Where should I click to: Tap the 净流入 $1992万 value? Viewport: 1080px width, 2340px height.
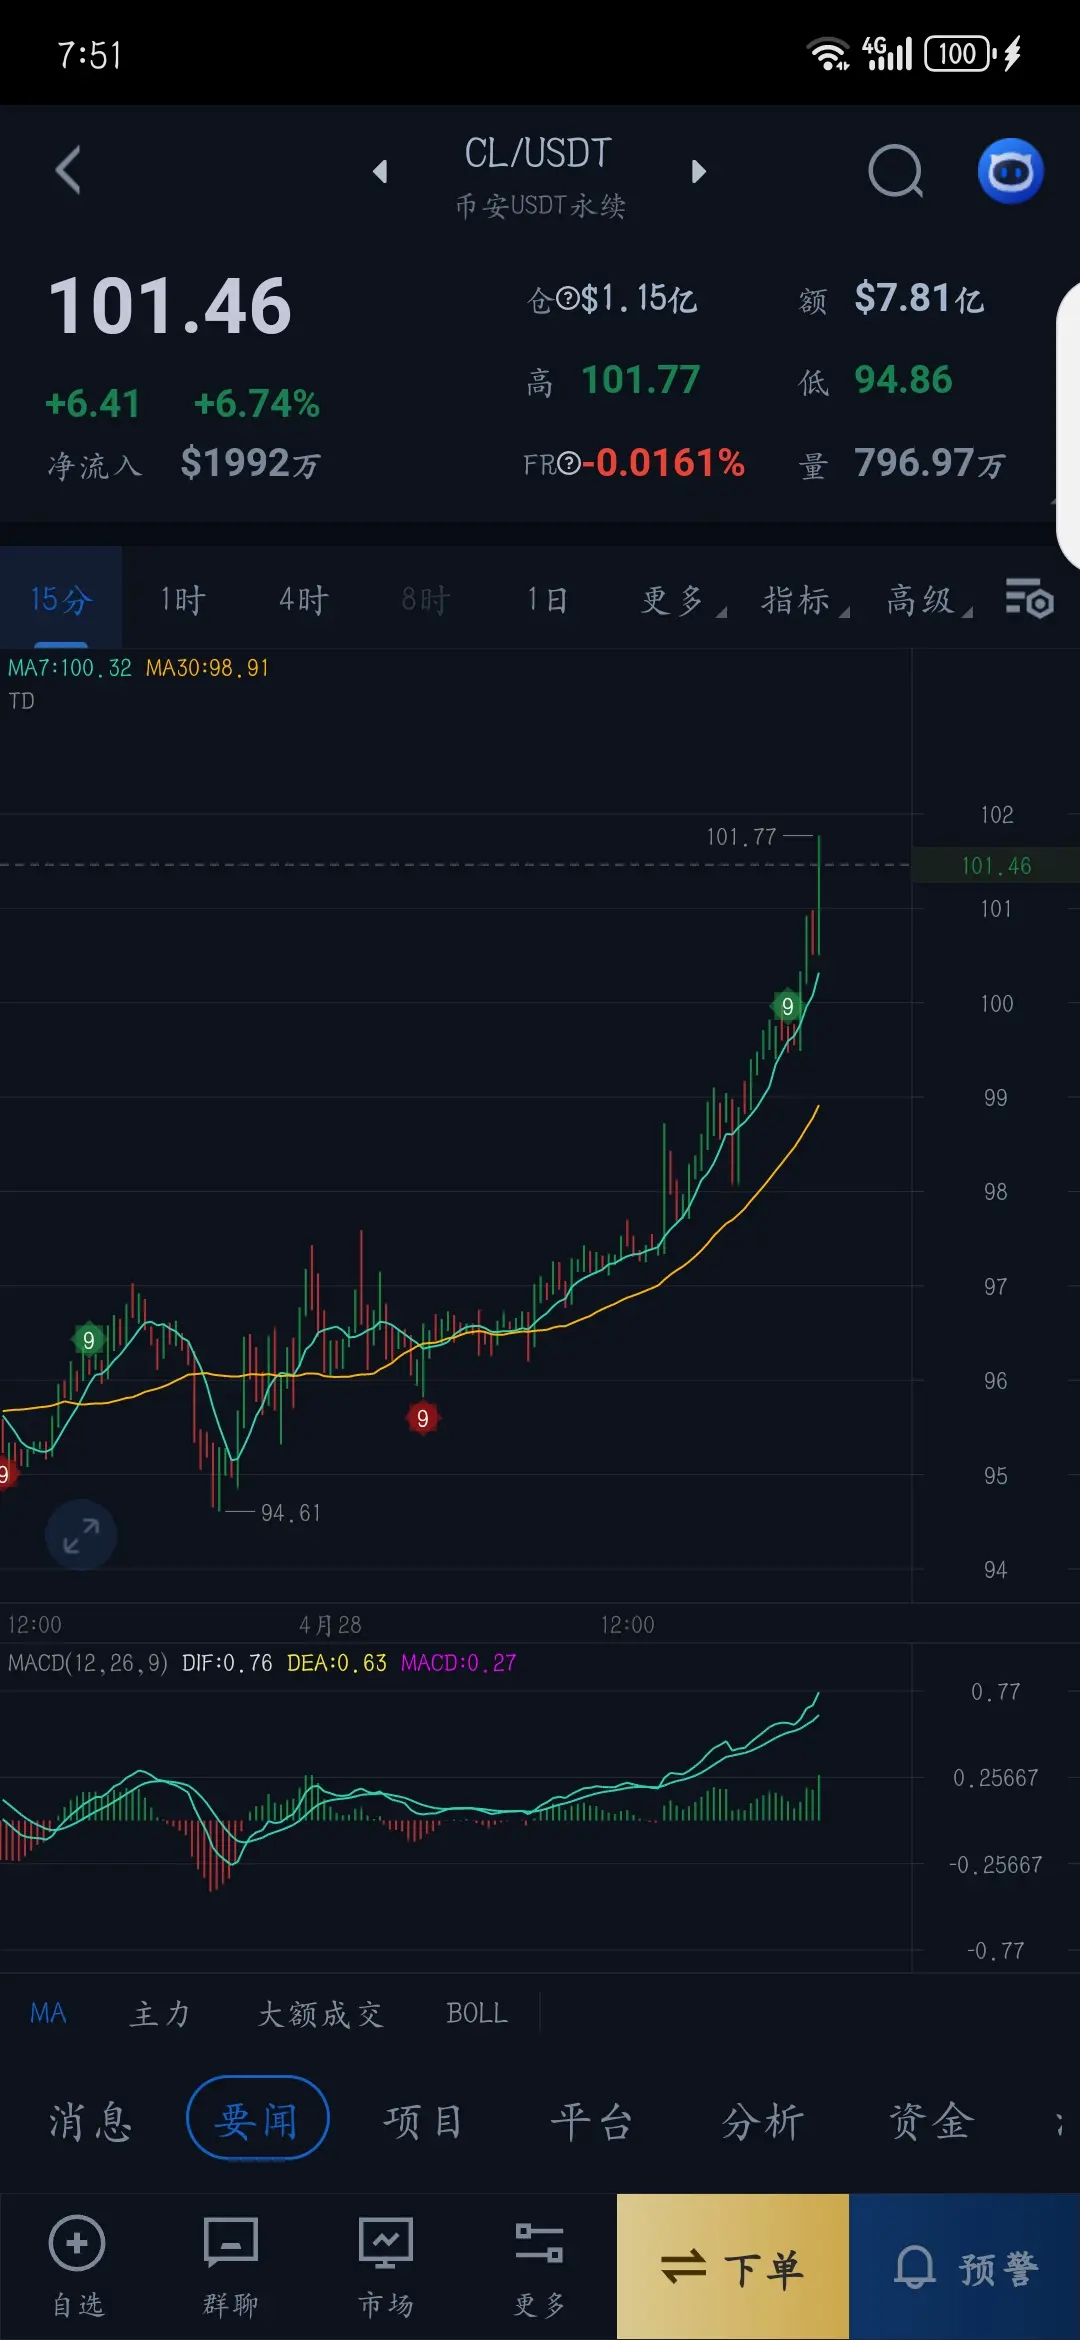(x=250, y=463)
